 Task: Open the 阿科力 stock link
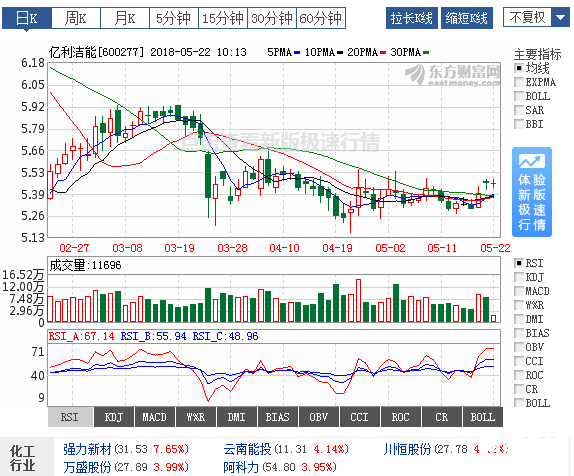click(241, 467)
